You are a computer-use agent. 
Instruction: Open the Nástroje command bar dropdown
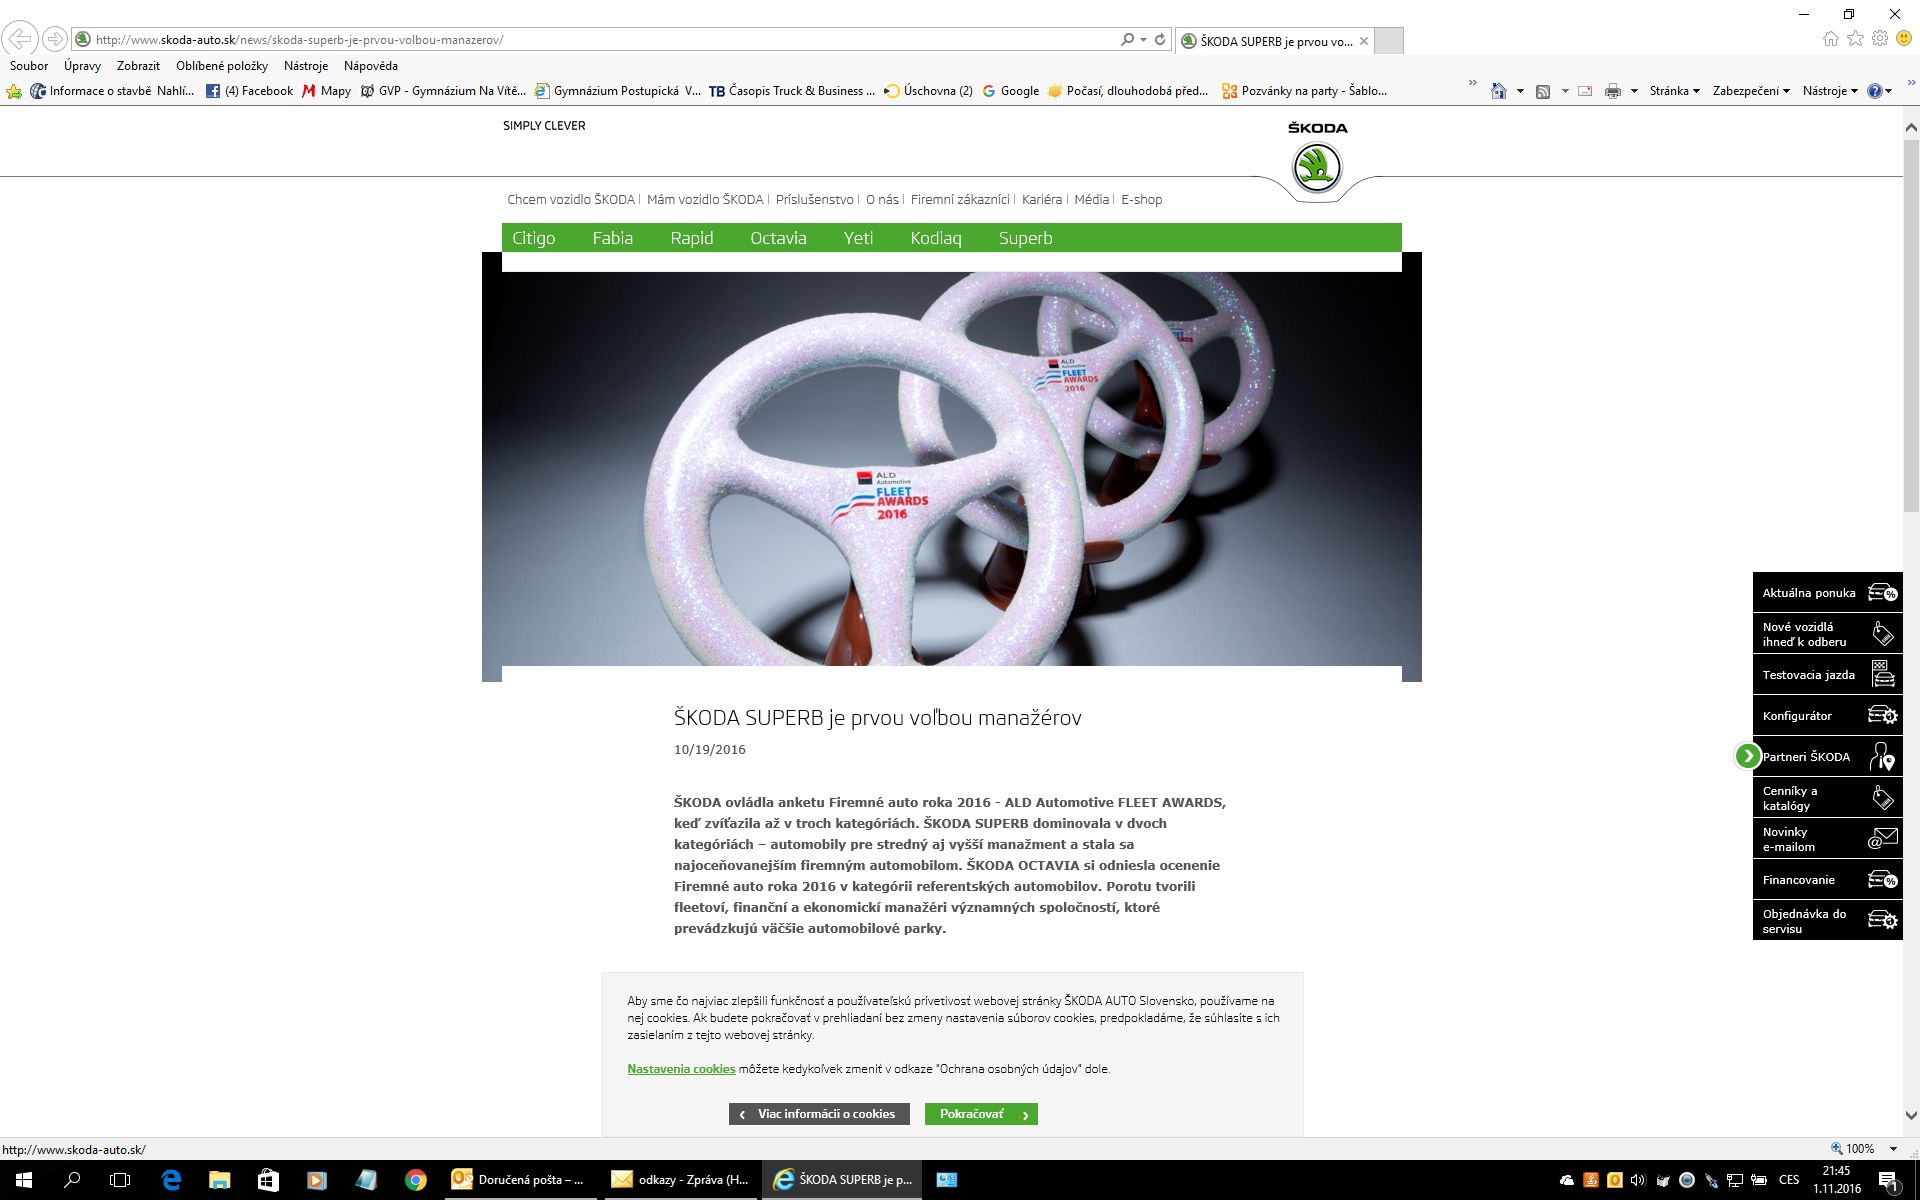pos(1830,91)
